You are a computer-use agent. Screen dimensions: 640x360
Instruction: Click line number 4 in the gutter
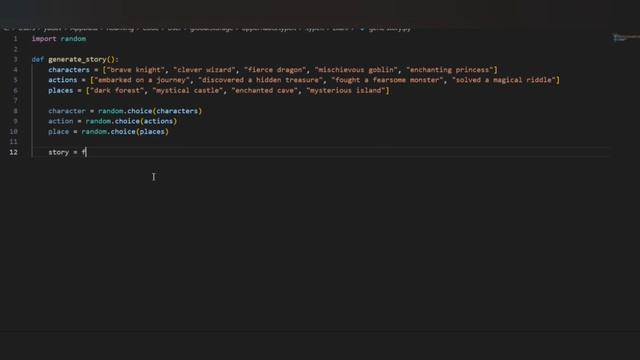point(16,70)
